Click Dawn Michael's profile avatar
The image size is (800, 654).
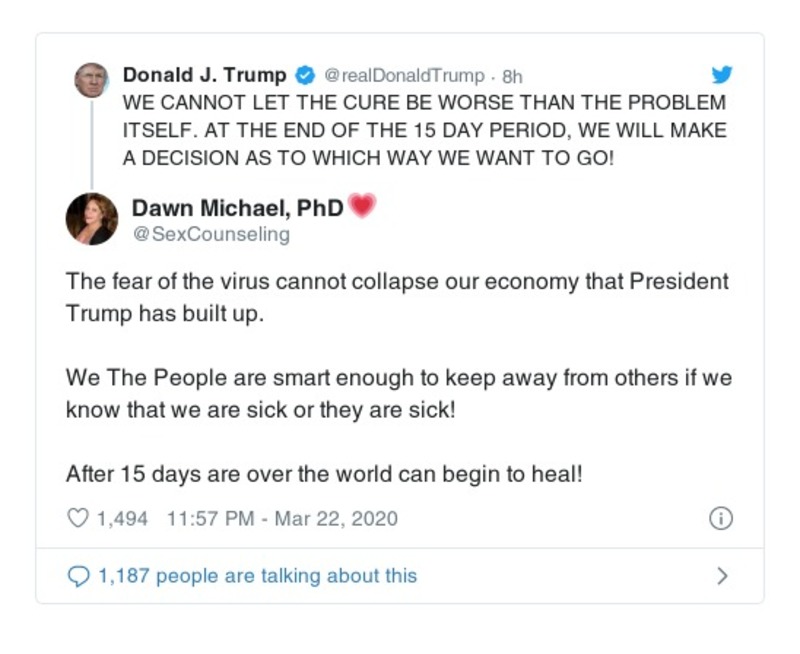(x=92, y=216)
